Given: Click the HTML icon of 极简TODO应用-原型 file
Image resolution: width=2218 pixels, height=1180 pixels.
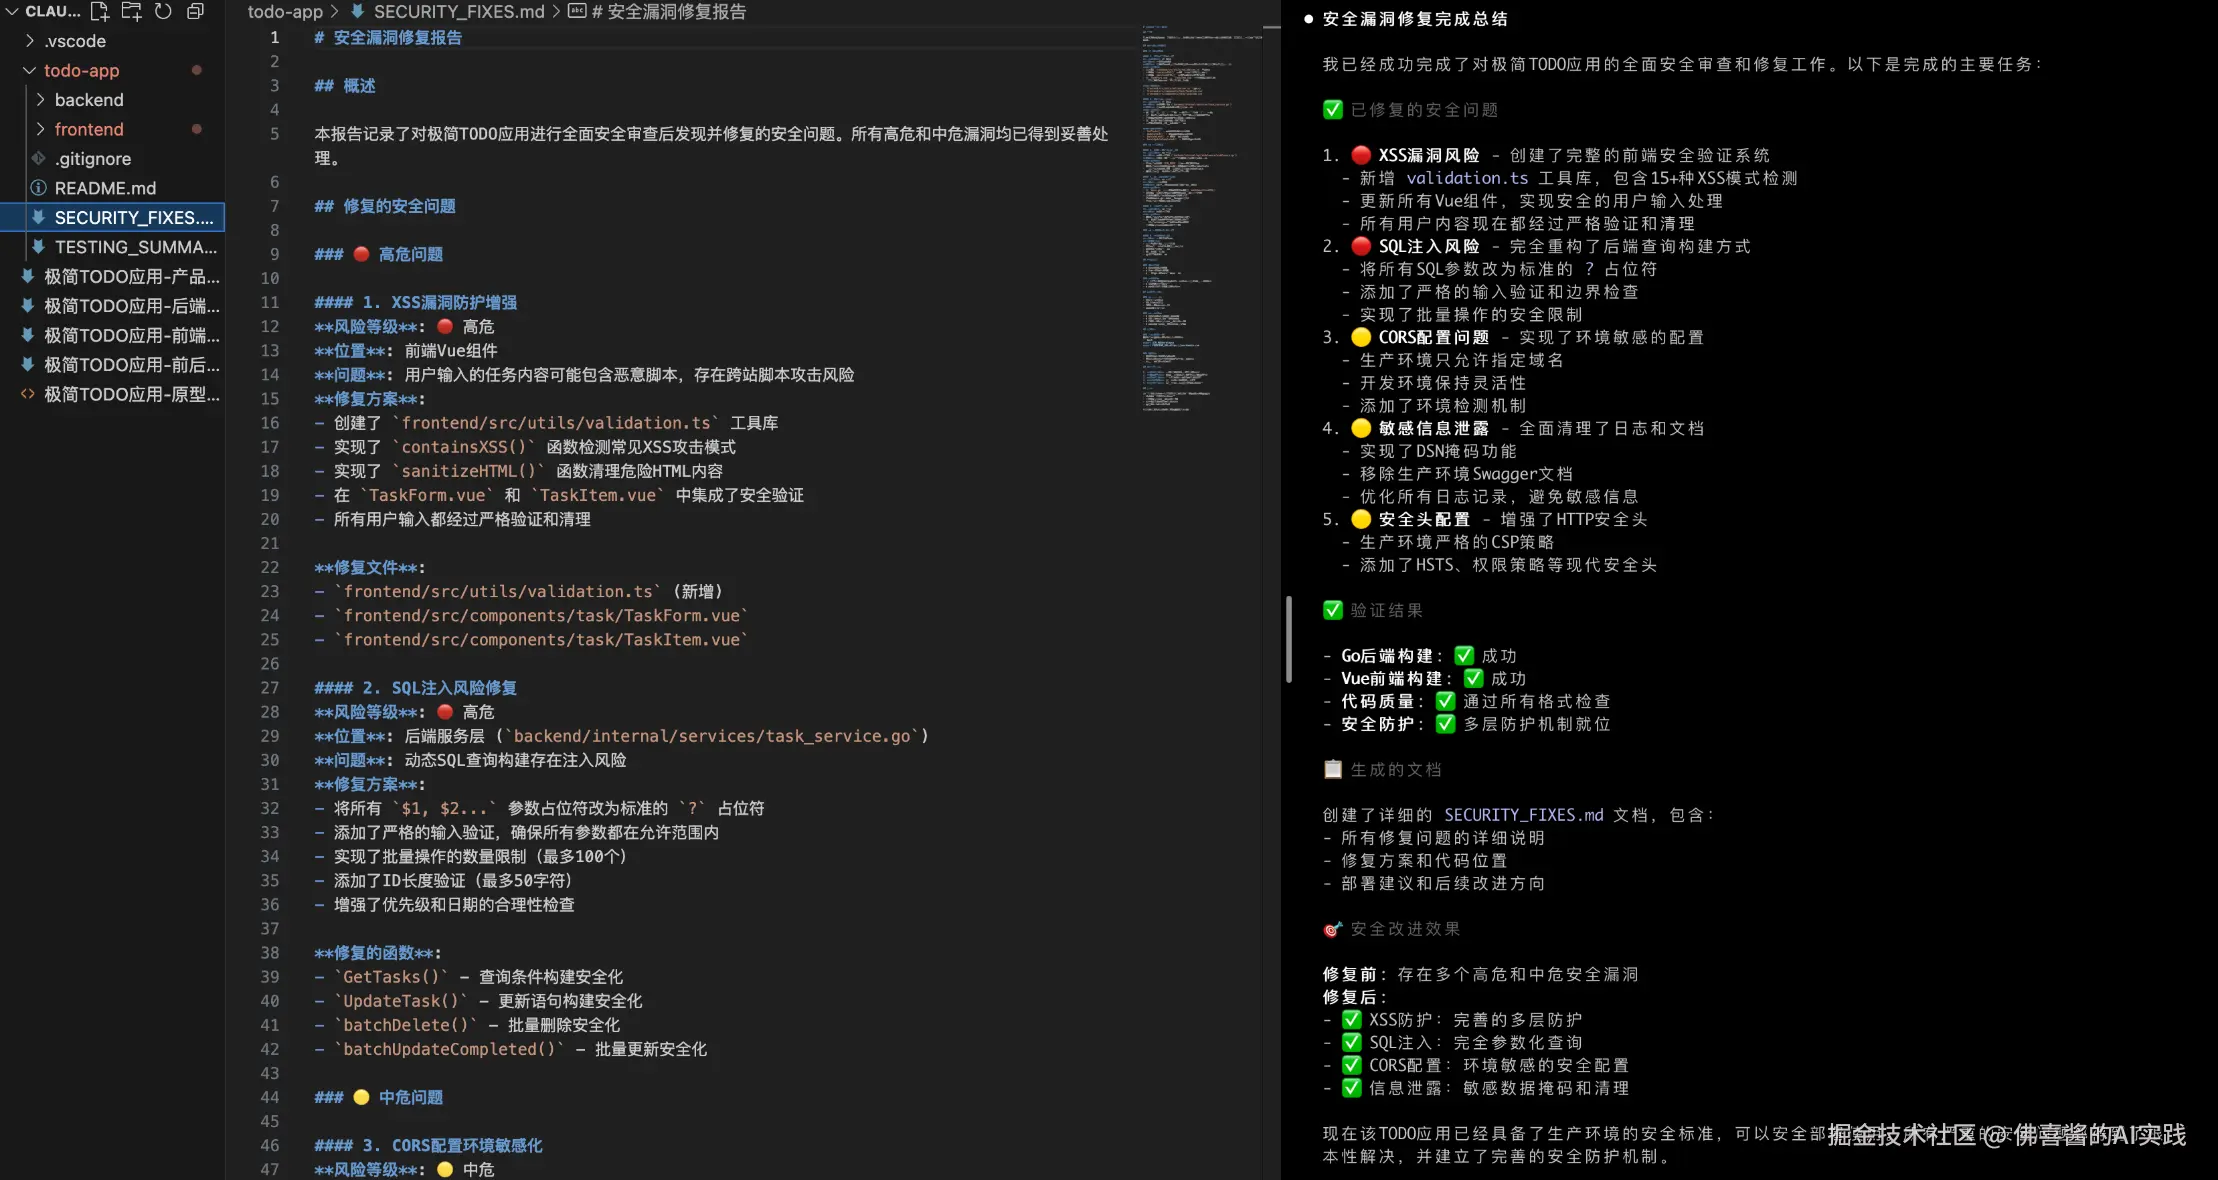Looking at the screenshot, I should click(x=27, y=394).
